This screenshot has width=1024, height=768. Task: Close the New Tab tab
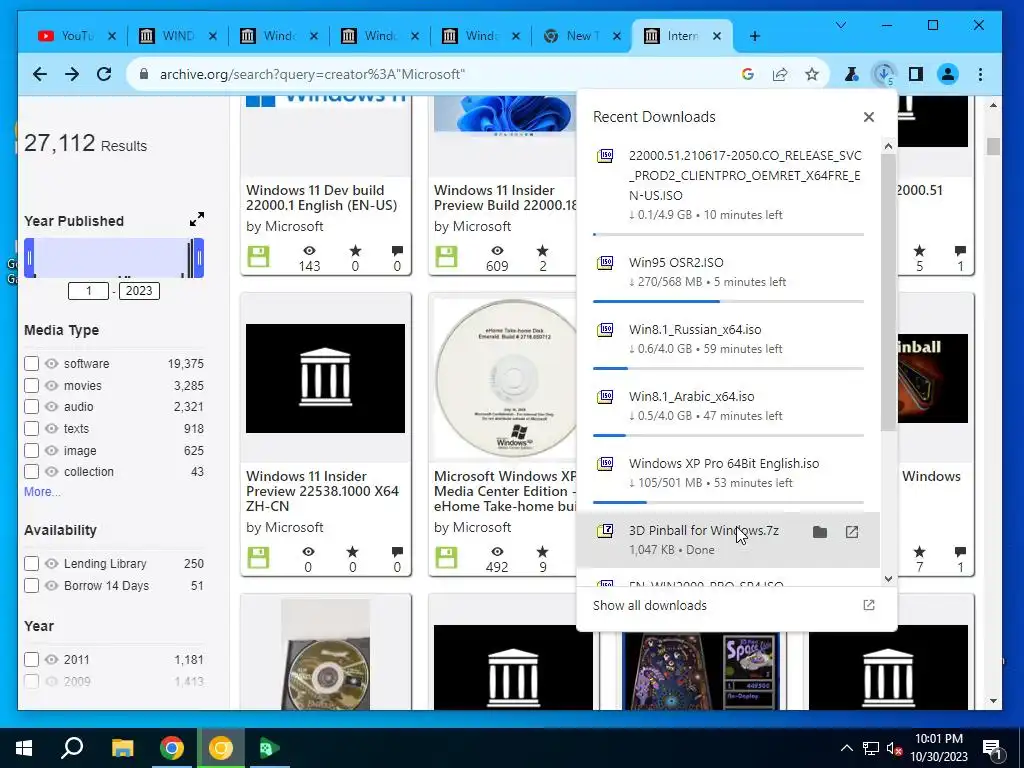tap(616, 36)
